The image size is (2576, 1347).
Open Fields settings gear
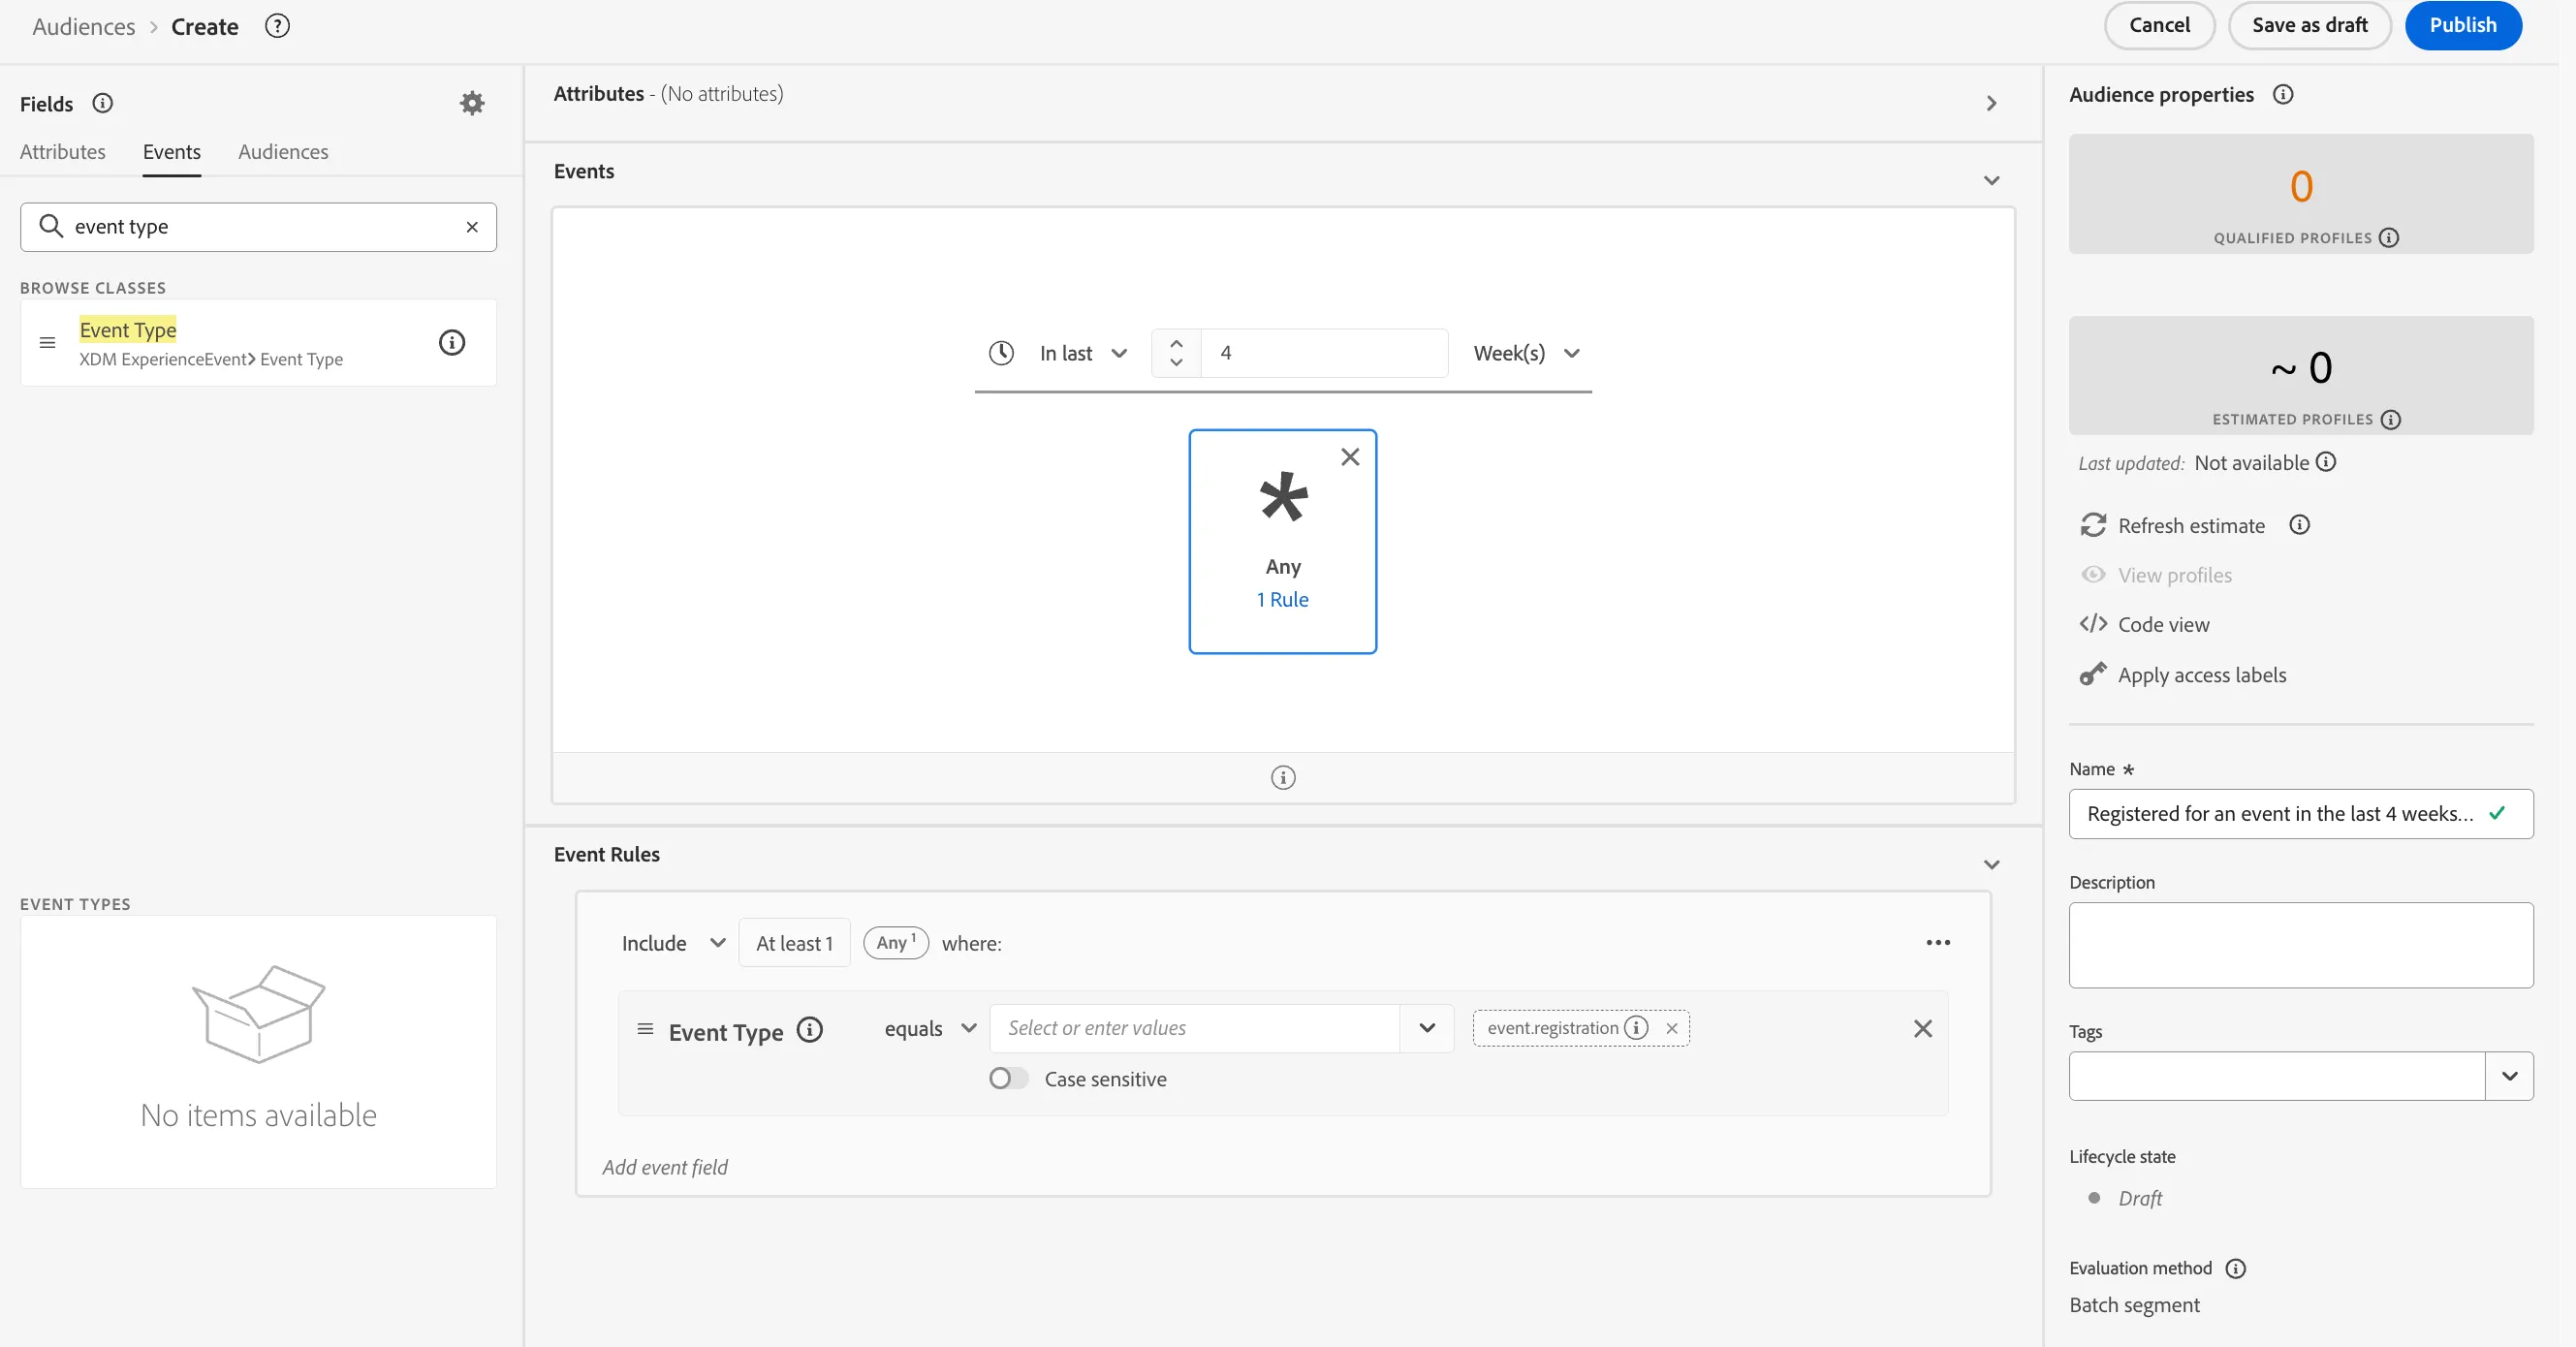tap(472, 103)
